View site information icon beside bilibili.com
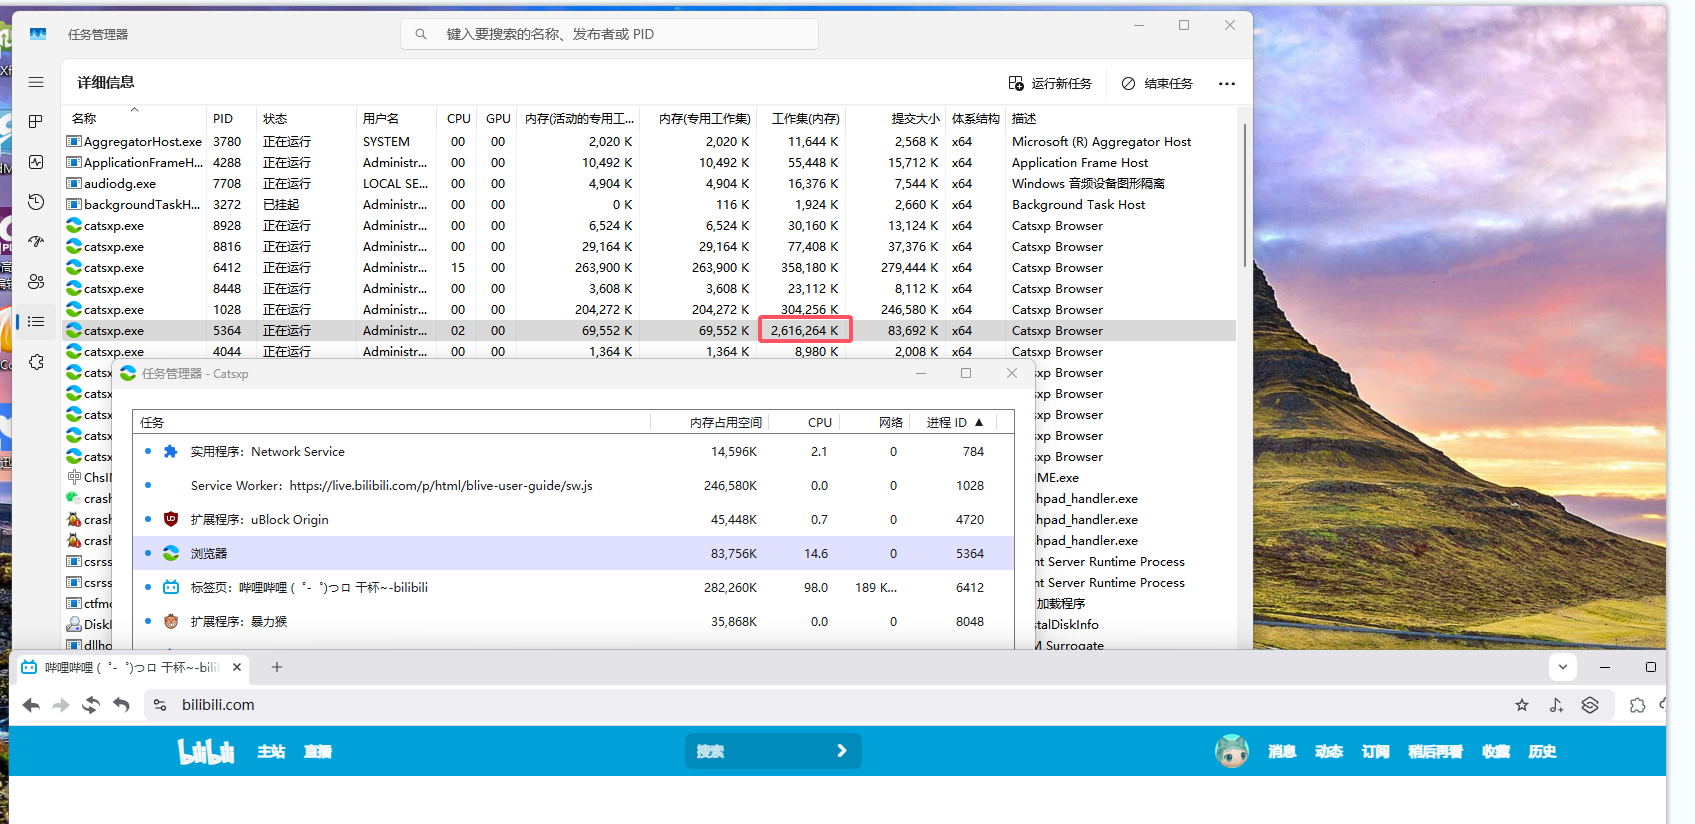 [x=160, y=705]
